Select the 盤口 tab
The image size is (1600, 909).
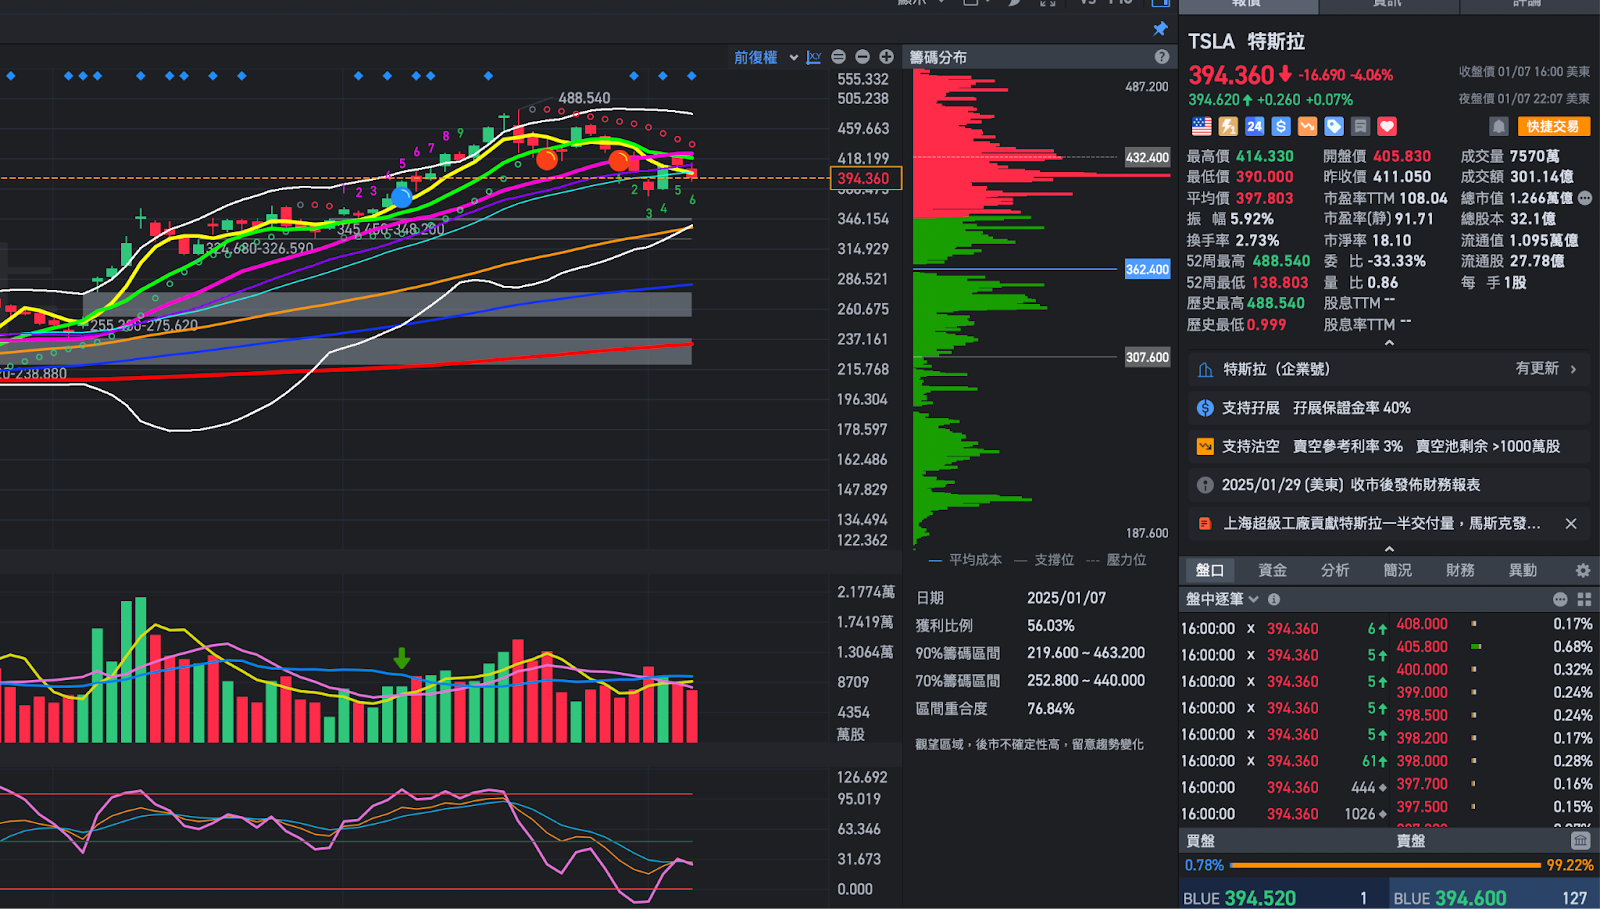coord(1210,570)
